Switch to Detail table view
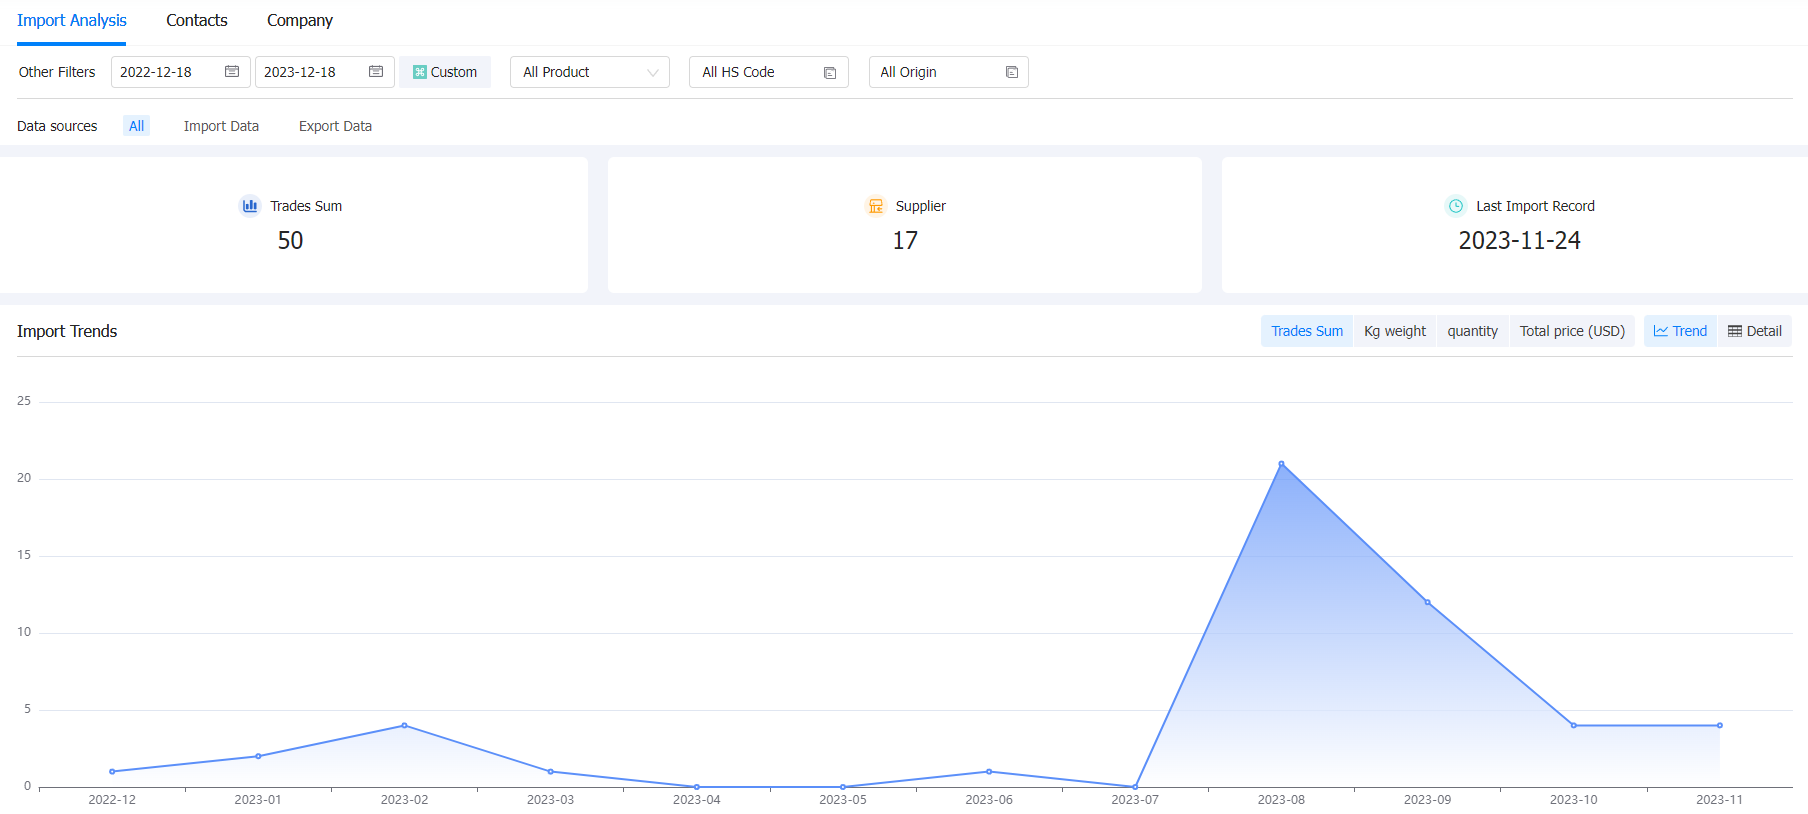Screen dimensions: 1808x814 click(1755, 331)
